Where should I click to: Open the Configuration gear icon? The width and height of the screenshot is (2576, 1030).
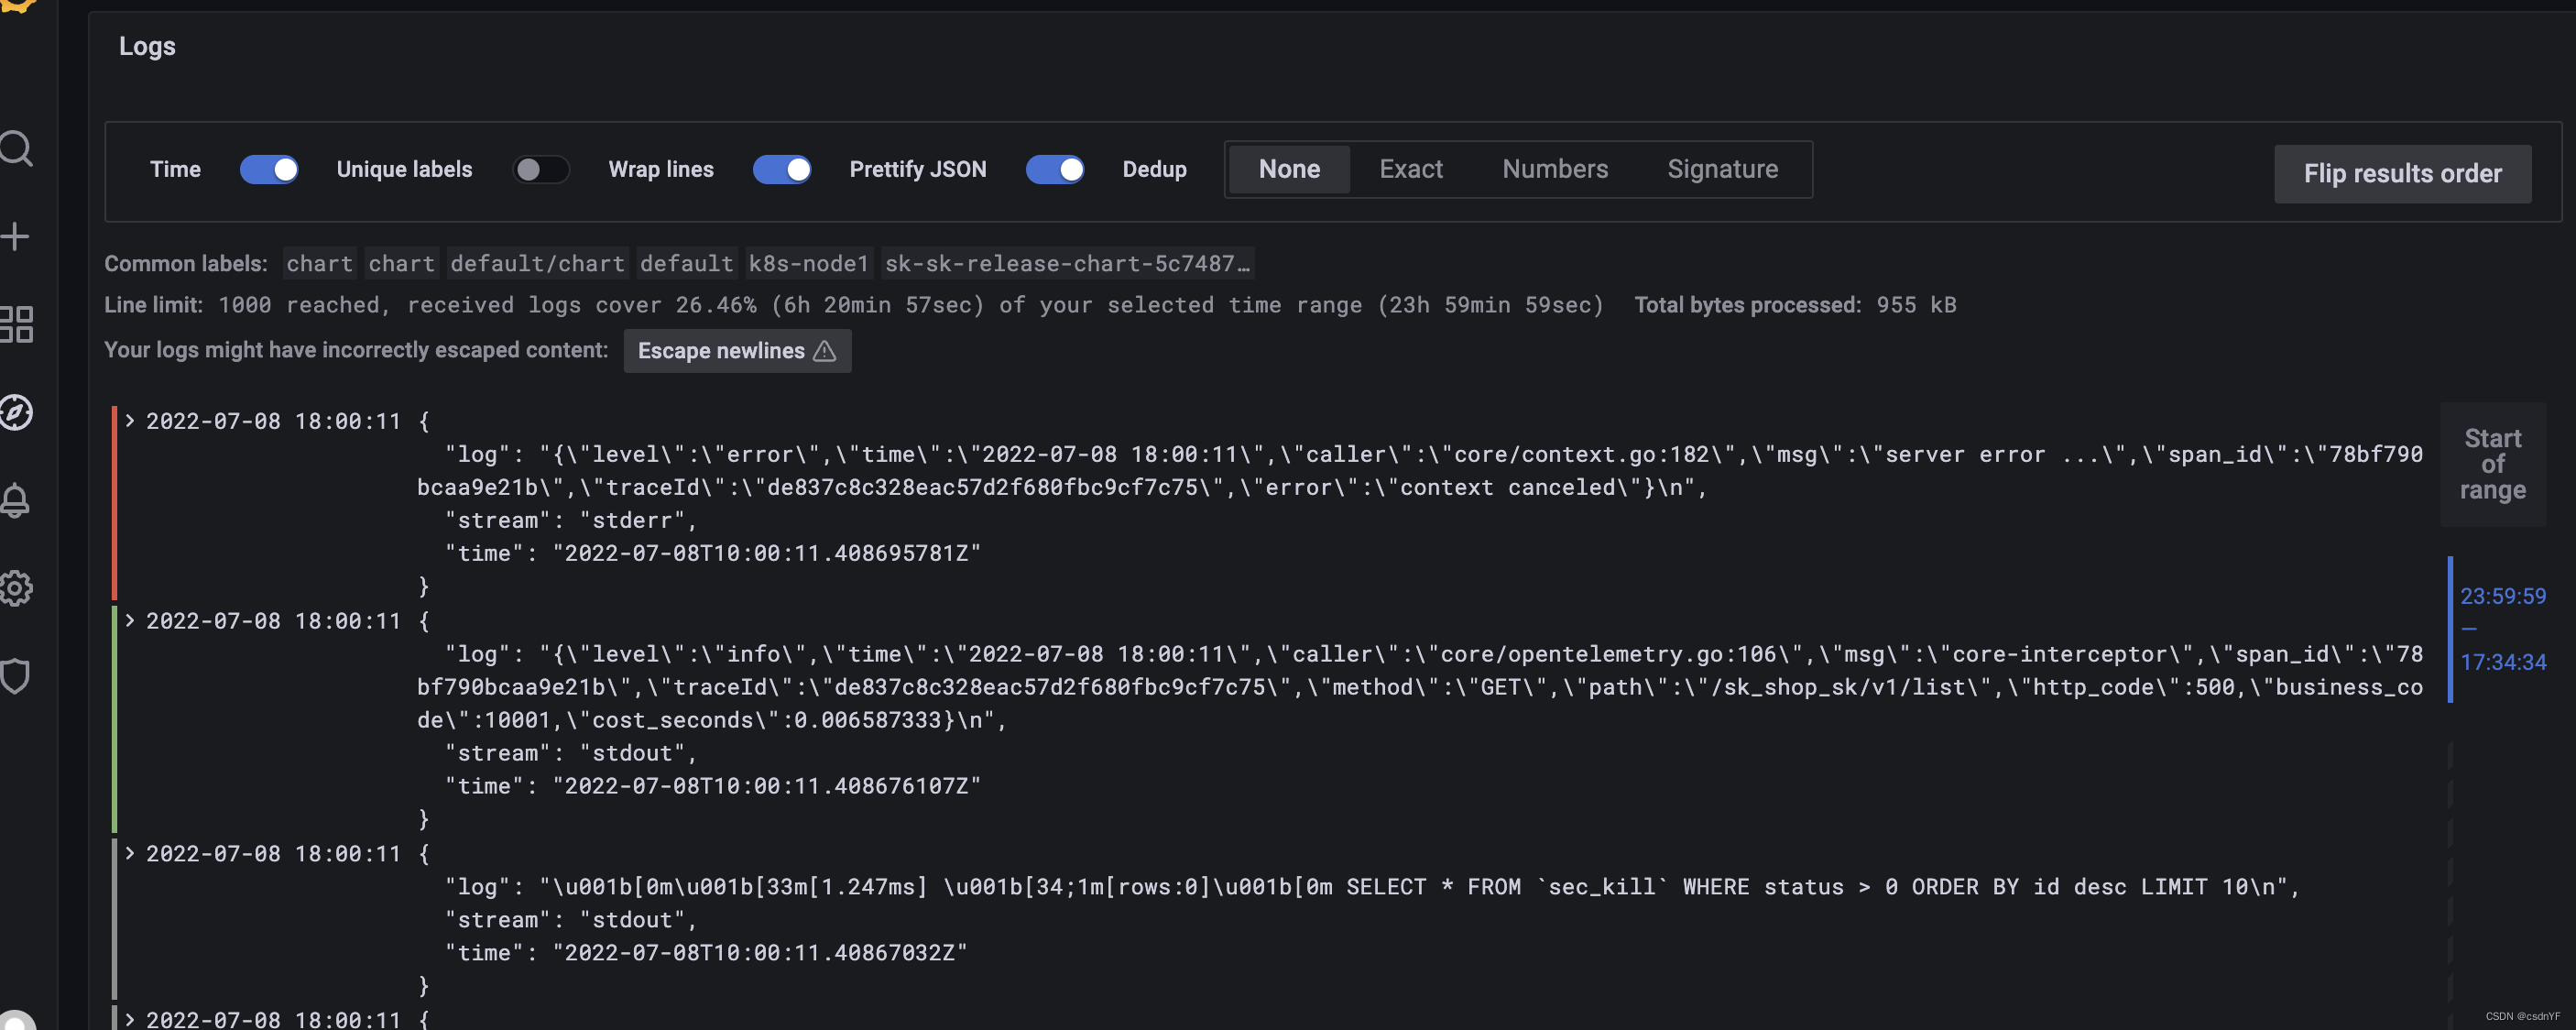click(x=16, y=588)
